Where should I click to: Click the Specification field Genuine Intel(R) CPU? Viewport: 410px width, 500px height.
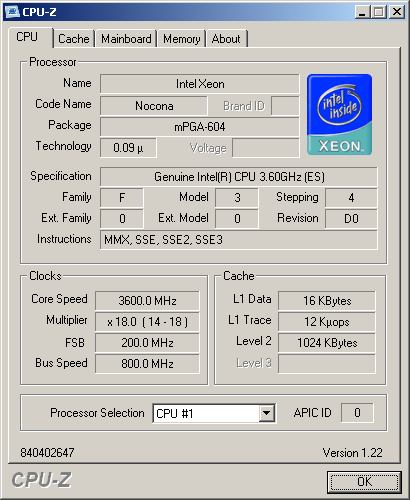coord(239,177)
